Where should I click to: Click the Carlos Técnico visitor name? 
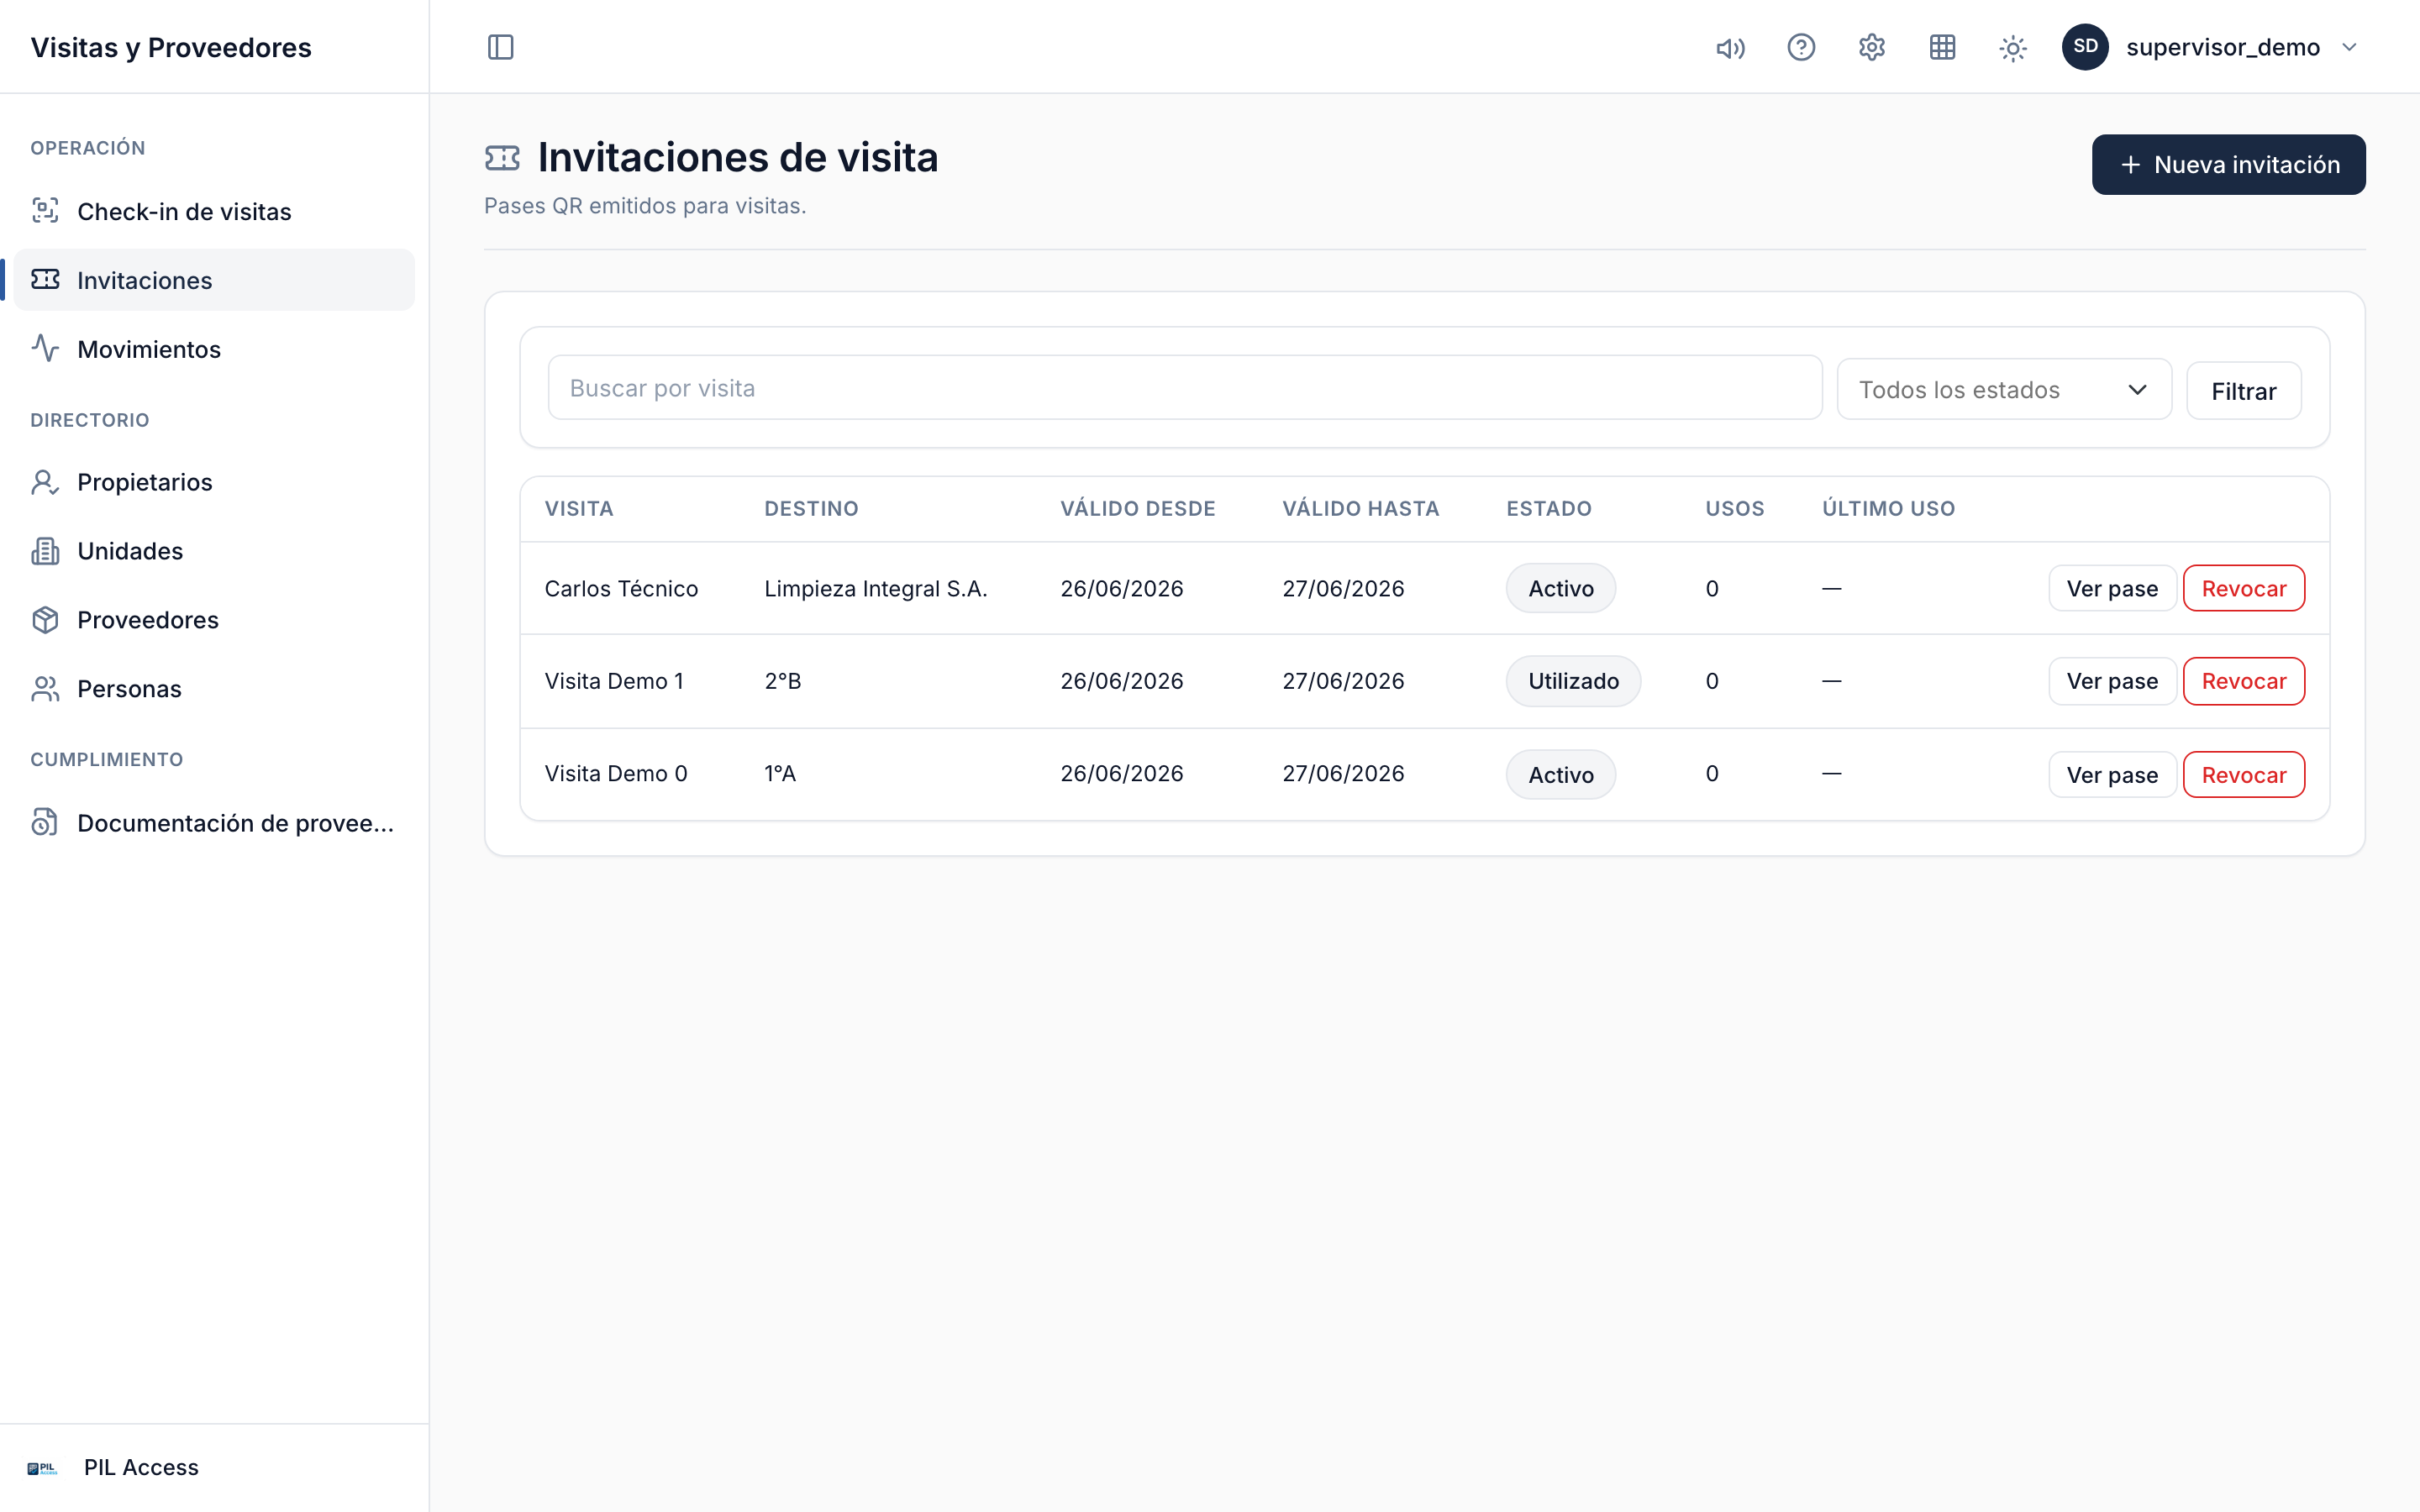tap(621, 589)
